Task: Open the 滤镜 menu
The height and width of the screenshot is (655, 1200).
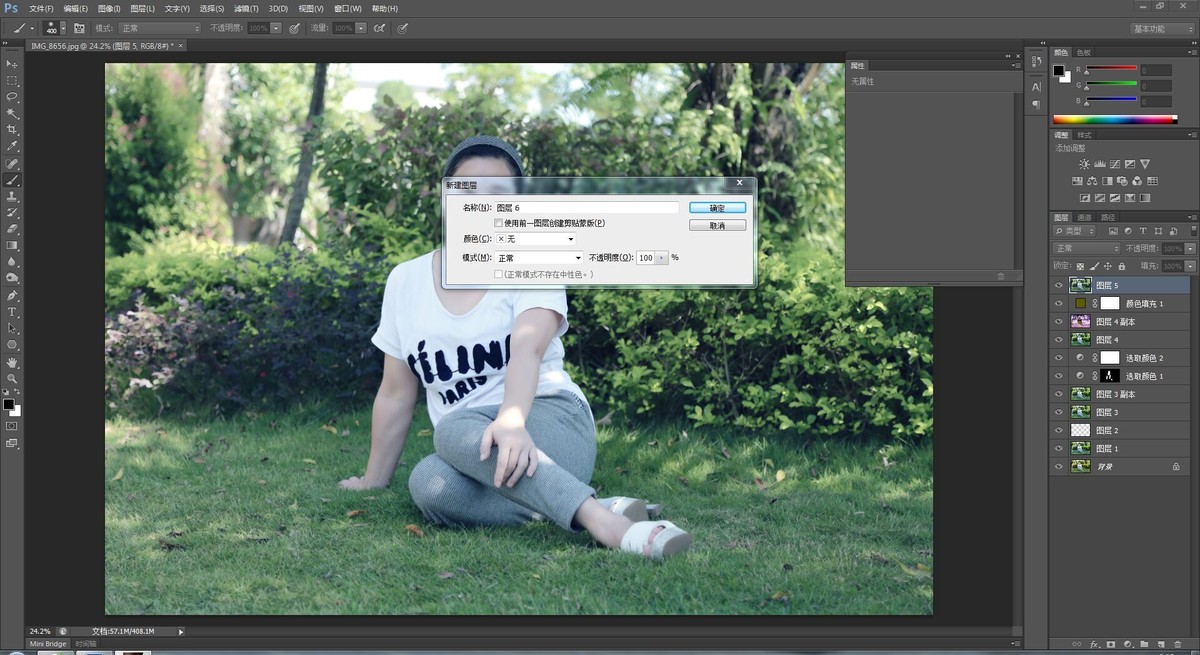Action: 245,8
